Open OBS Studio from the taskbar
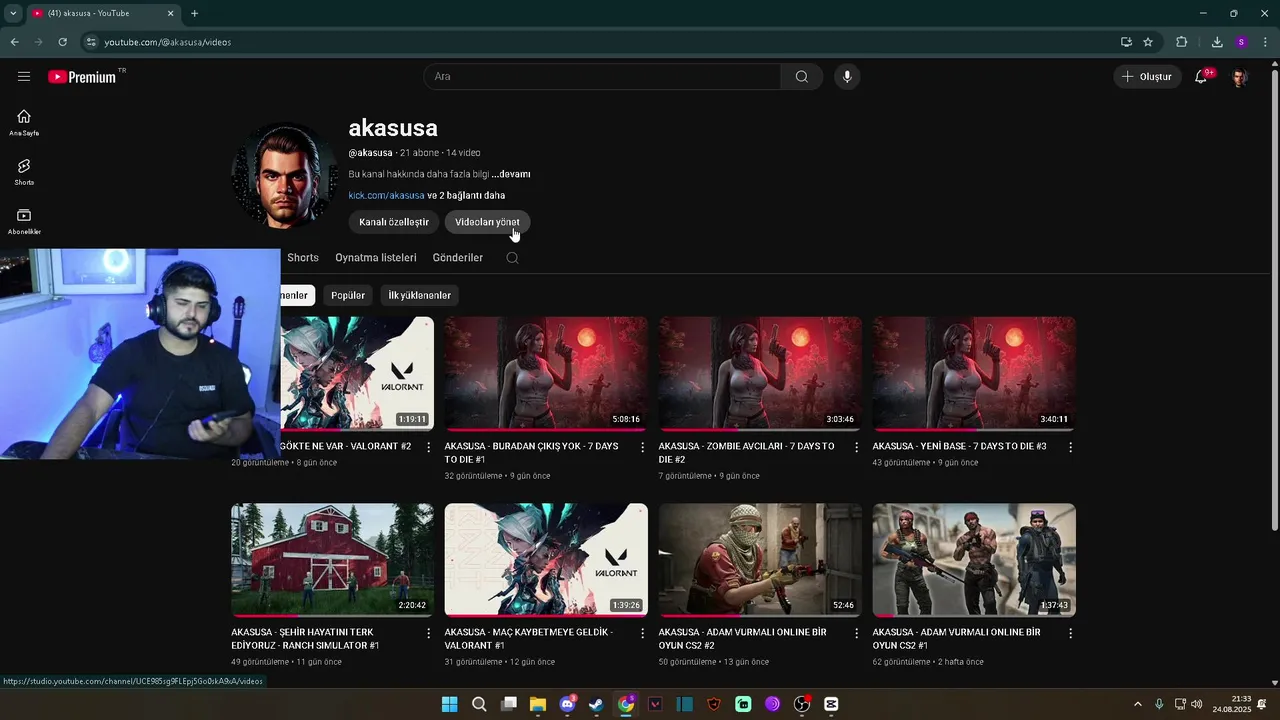 [801, 704]
